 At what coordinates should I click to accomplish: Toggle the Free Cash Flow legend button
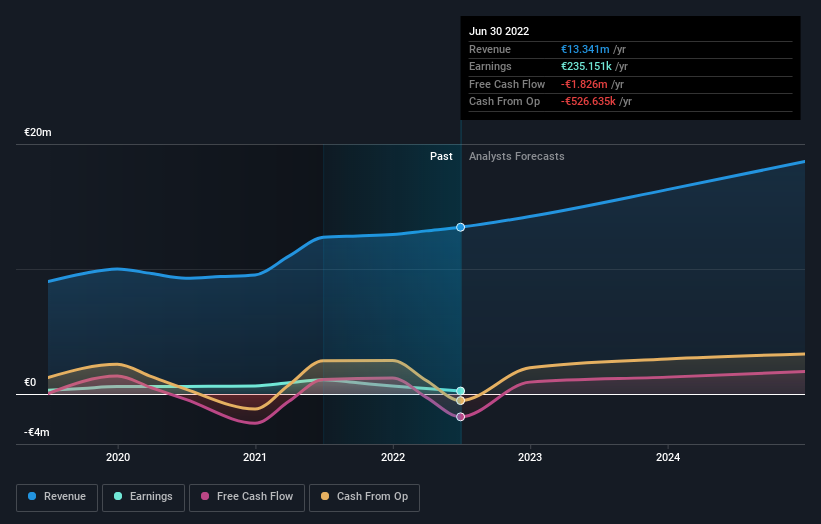click(x=247, y=497)
